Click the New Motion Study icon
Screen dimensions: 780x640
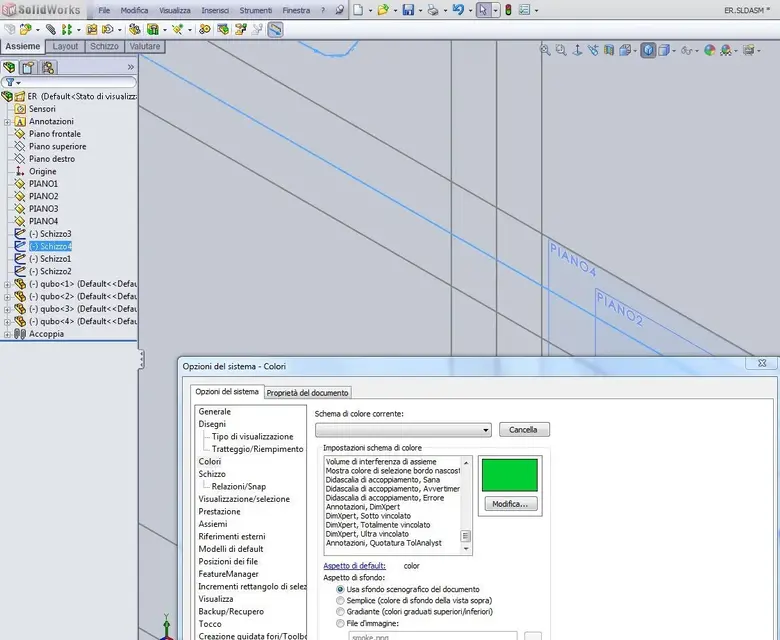(x=204, y=30)
